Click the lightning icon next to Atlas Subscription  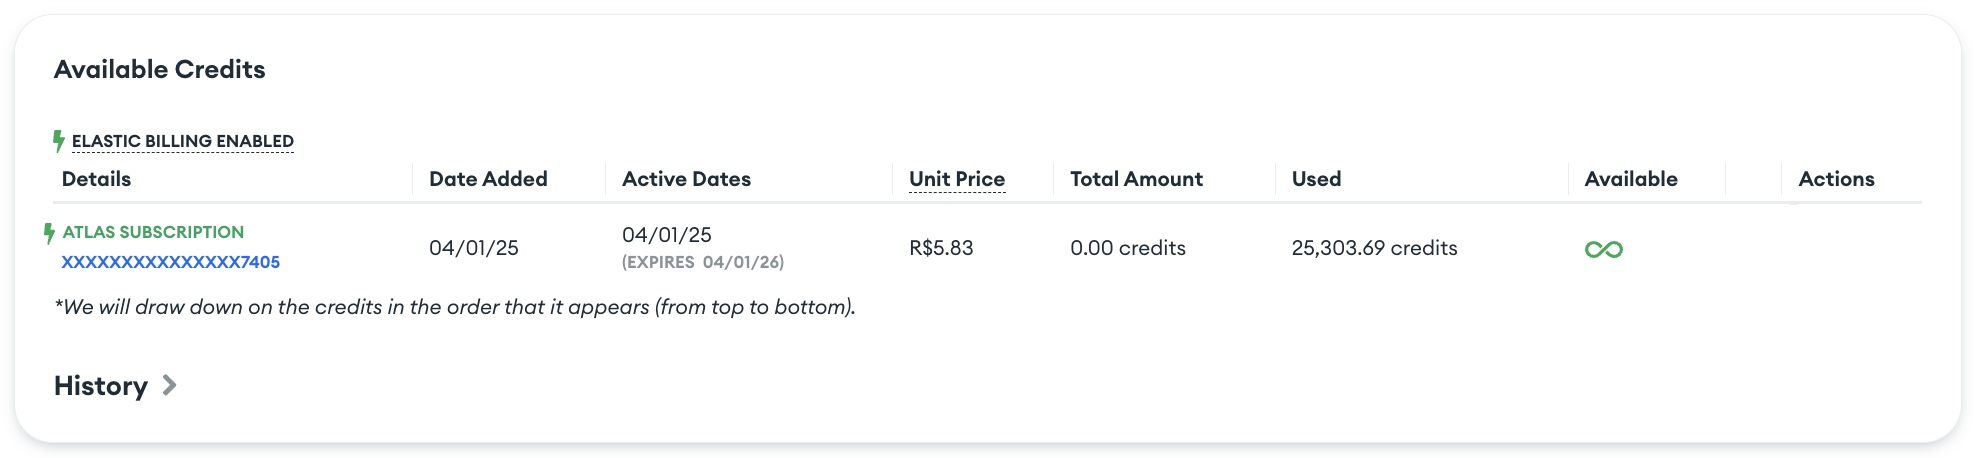coord(49,233)
